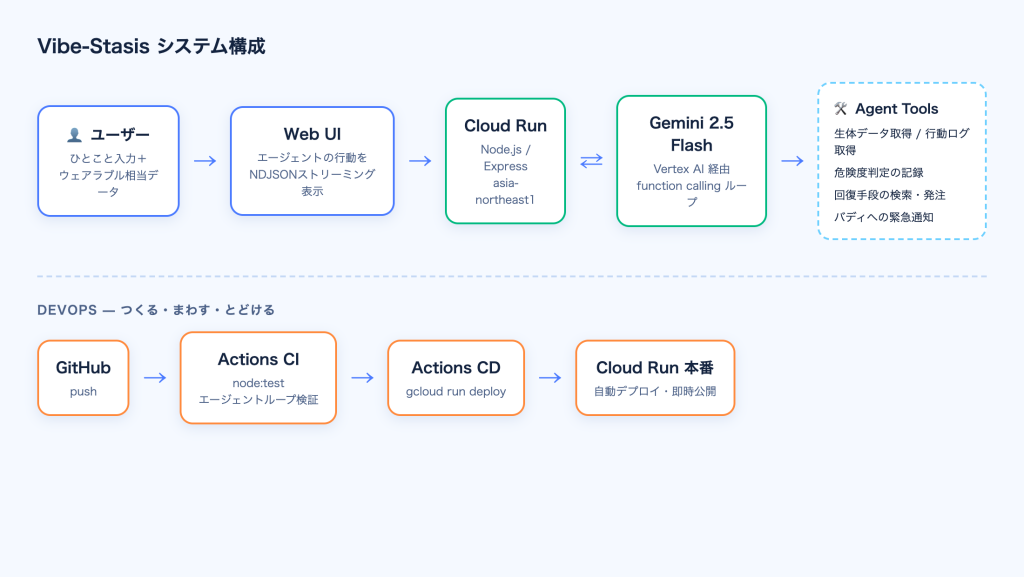Click the バディへの緊急通知 tool item

884,217
